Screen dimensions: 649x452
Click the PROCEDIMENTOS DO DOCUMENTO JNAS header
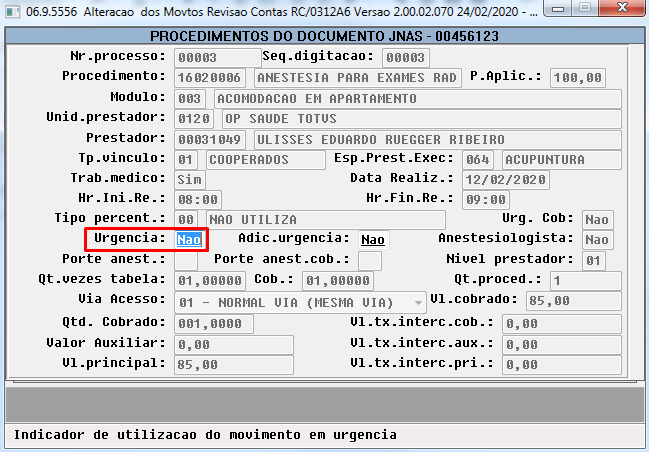[324, 36]
